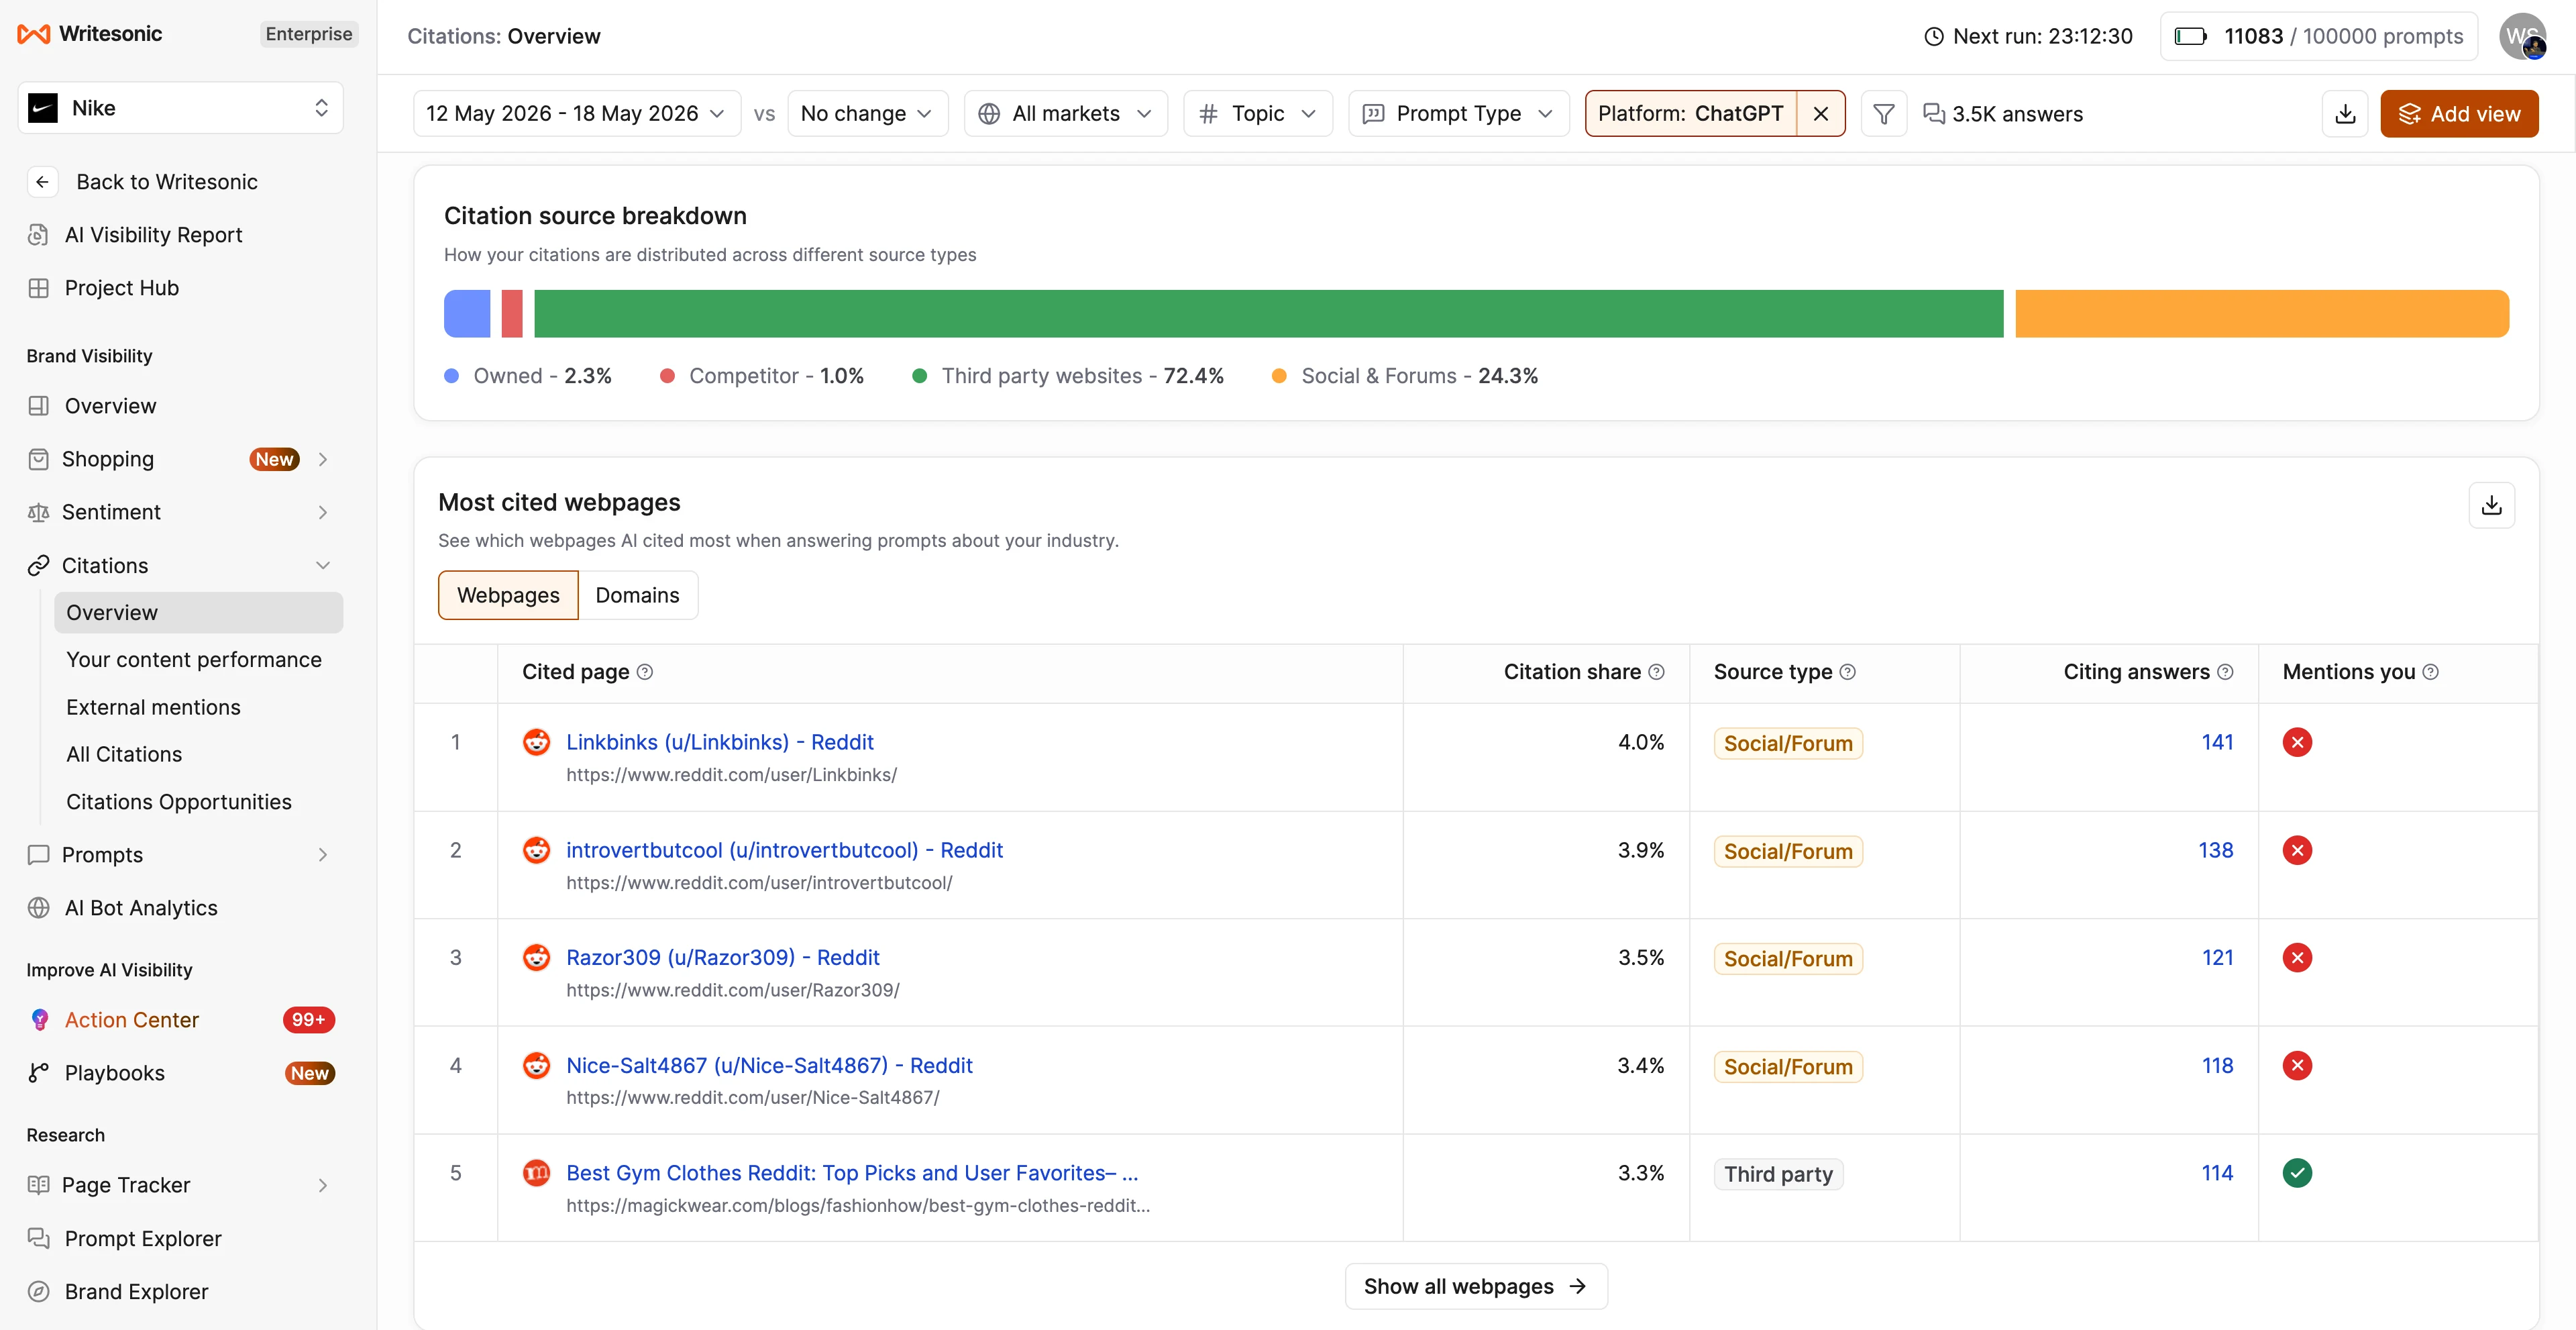
Task: Open the Topic filter dropdown
Action: pyautogui.click(x=1257, y=114)
